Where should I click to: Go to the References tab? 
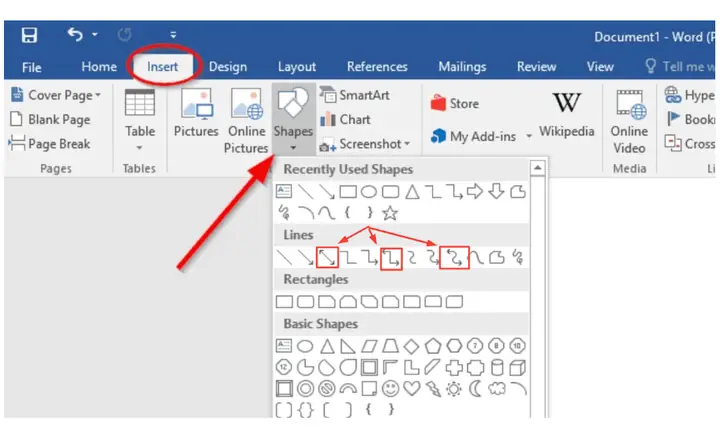[x=377, y=67]
